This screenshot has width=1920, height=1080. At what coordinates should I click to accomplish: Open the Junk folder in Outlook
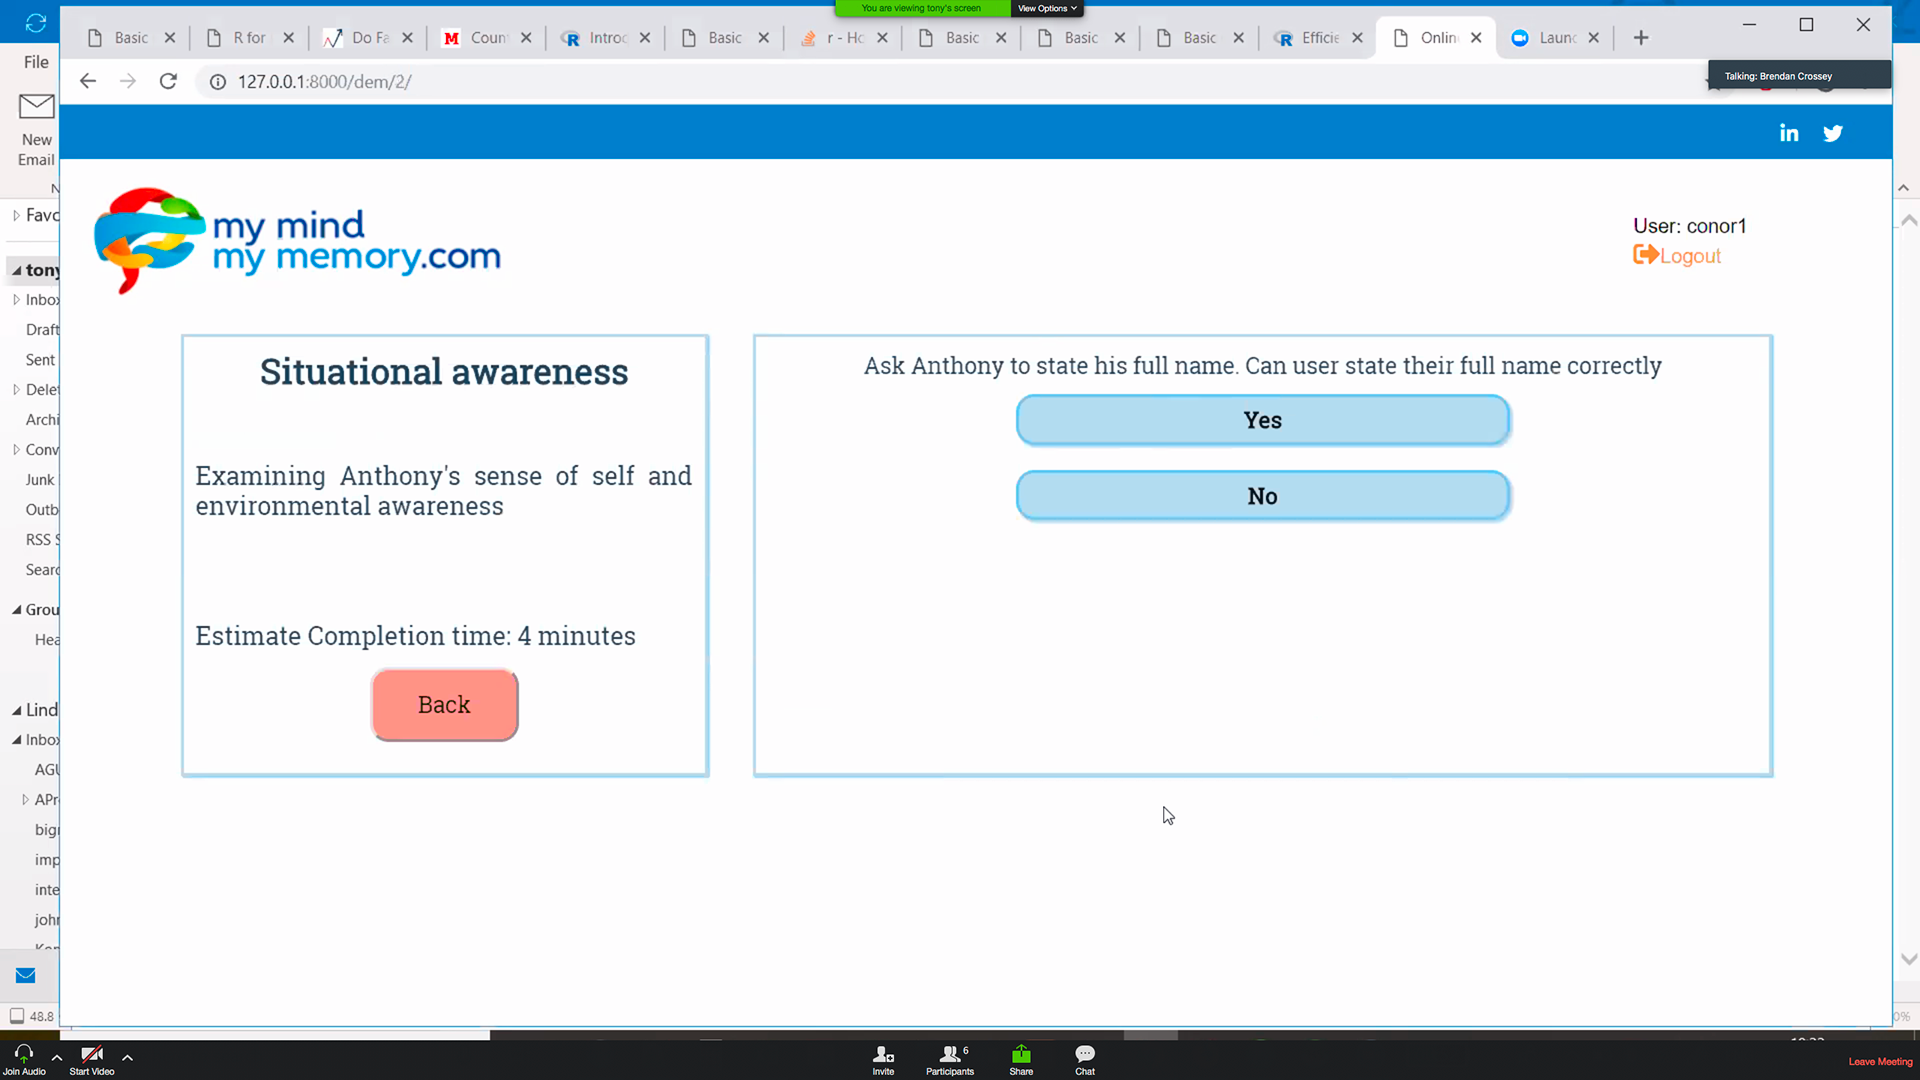coord(40,480)
